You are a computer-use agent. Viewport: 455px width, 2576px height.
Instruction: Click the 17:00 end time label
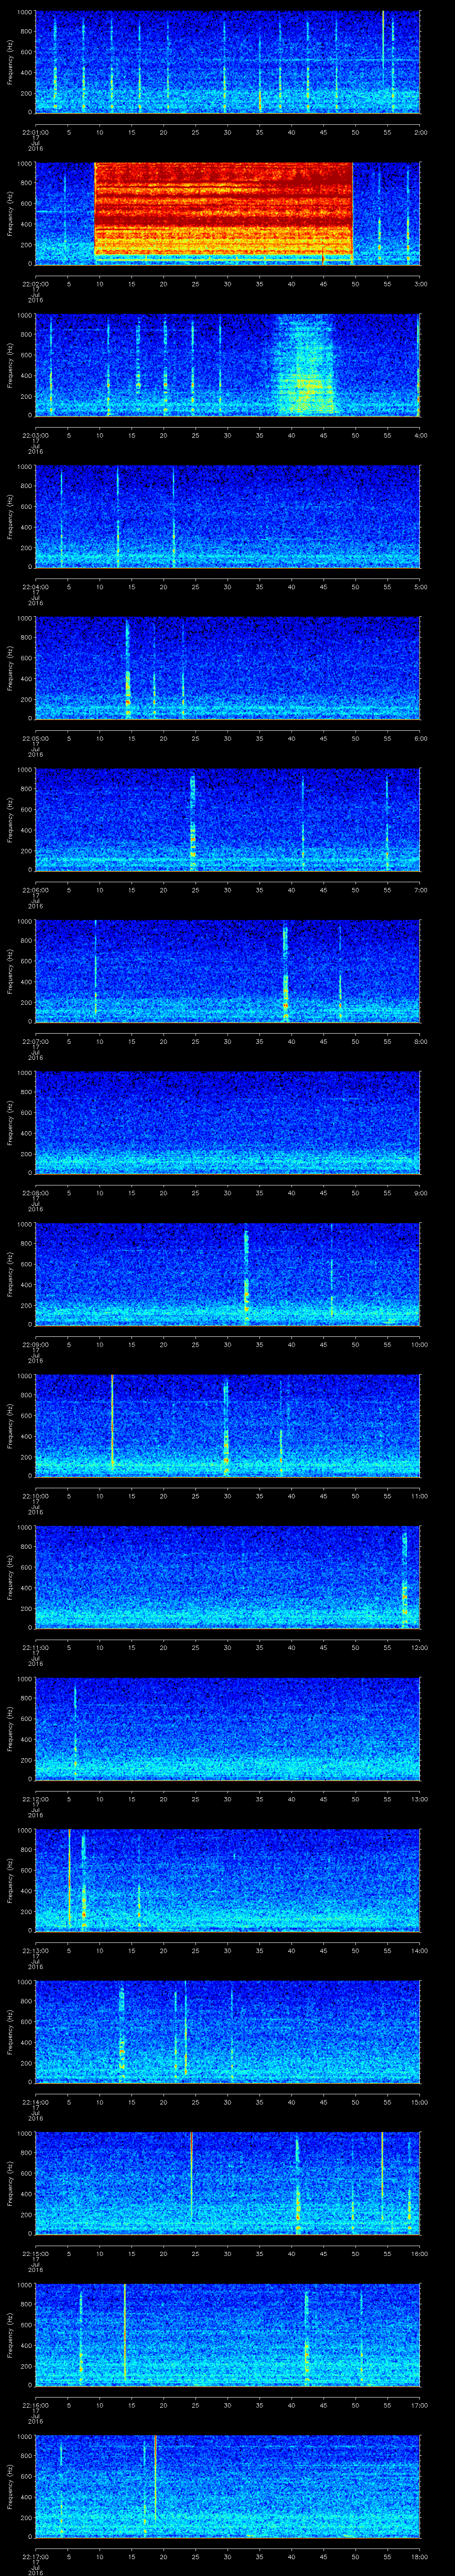point(419,2405)
